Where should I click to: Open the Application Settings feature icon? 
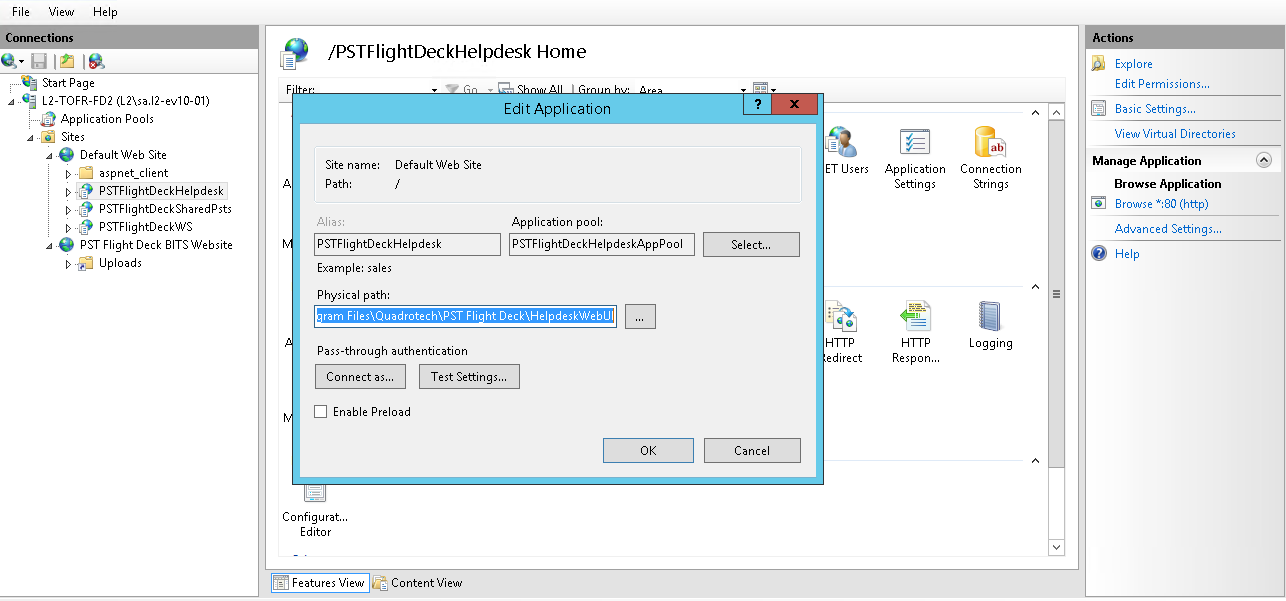914,143
